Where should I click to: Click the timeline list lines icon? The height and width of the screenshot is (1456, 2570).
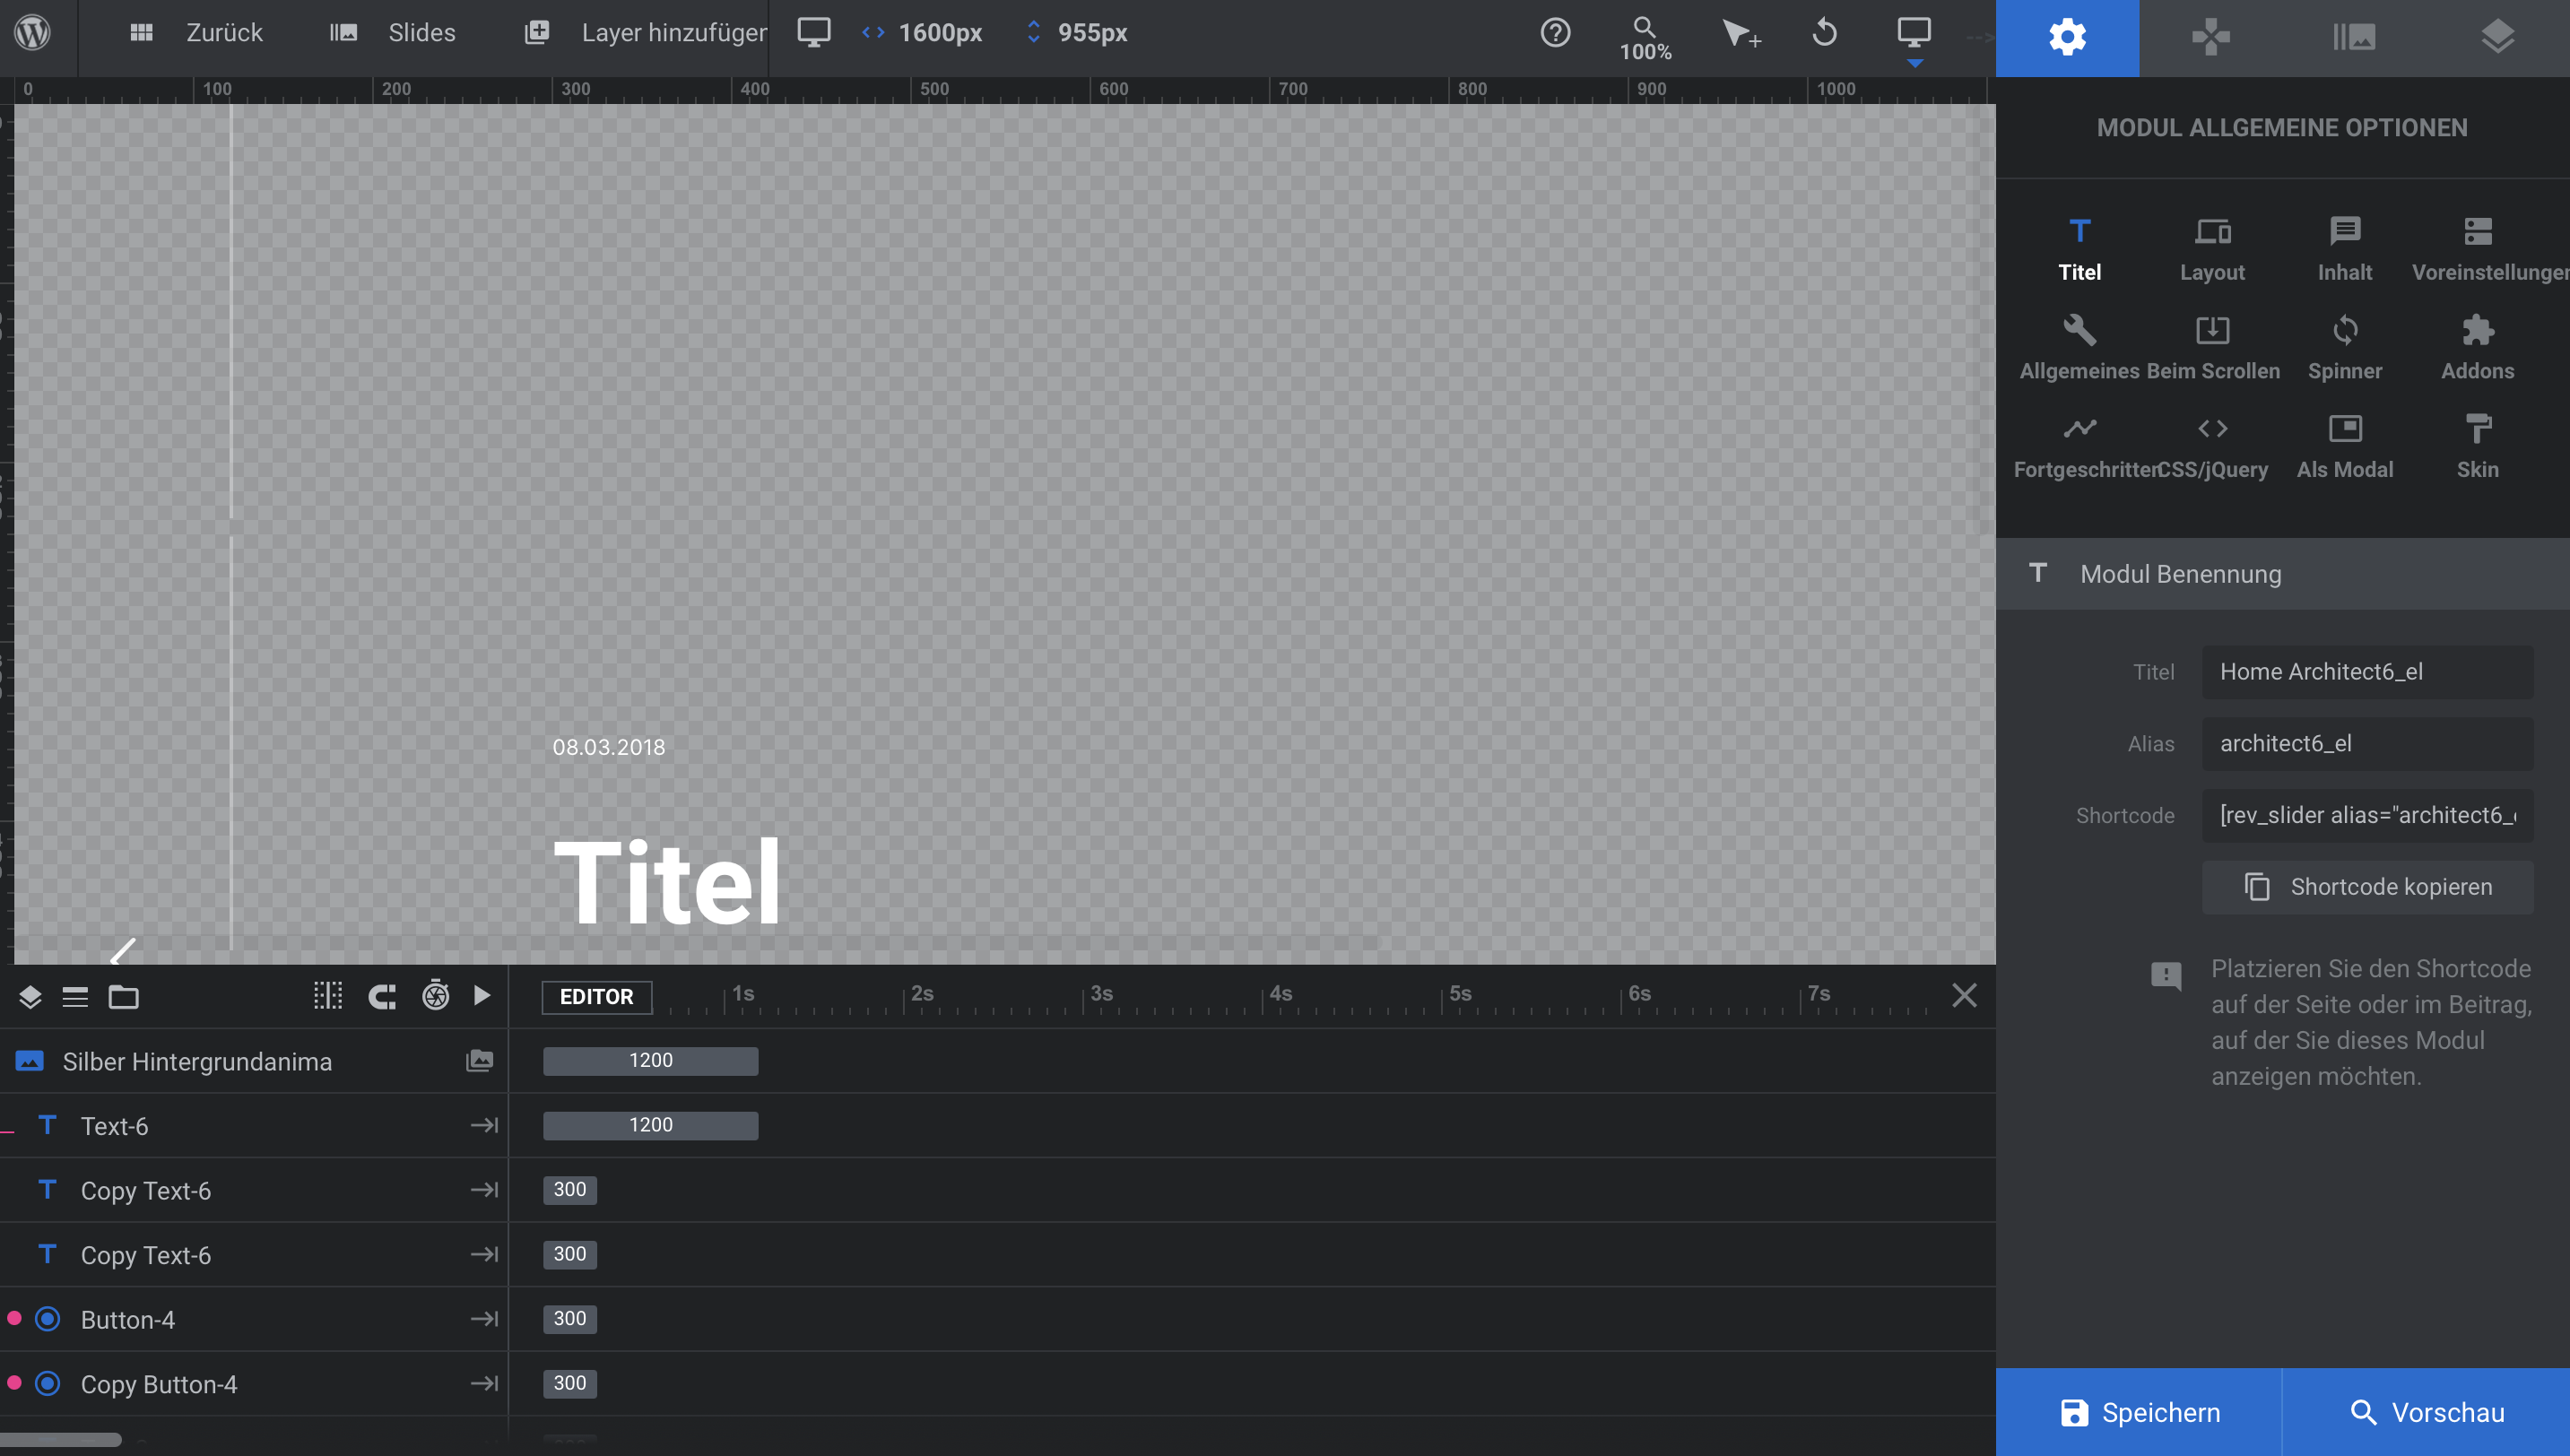coord(75,996)
